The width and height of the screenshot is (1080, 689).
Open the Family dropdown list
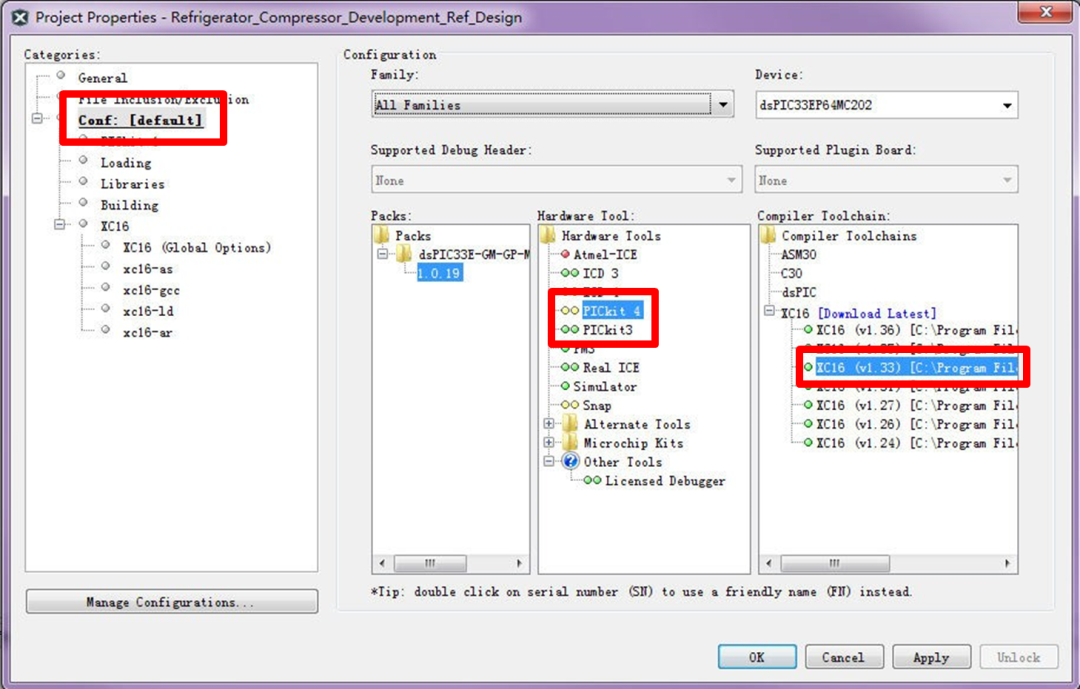723,105
